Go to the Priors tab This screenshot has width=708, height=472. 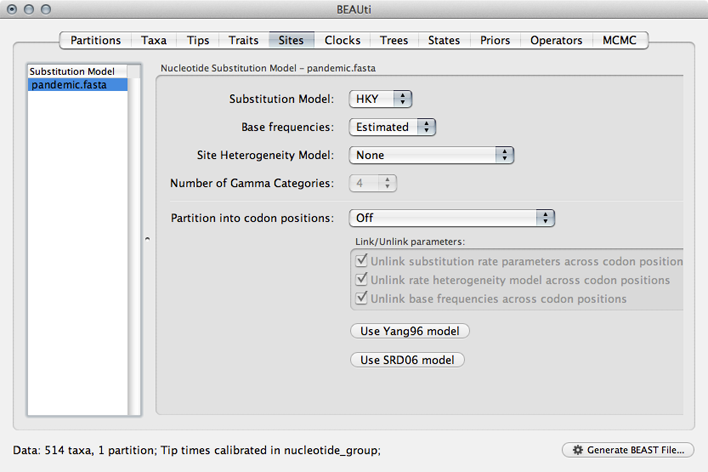coord(494,40)
